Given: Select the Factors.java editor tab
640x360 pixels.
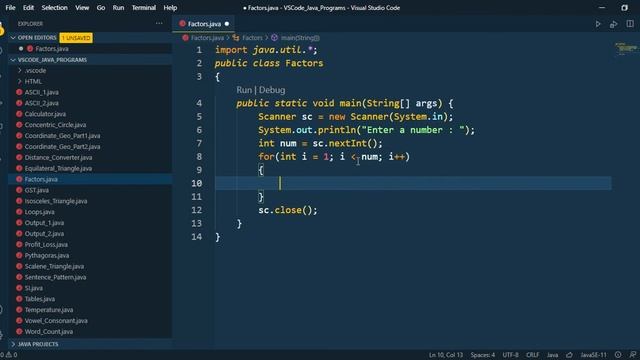Looking at the screenshot, I should tap(204, 24).
